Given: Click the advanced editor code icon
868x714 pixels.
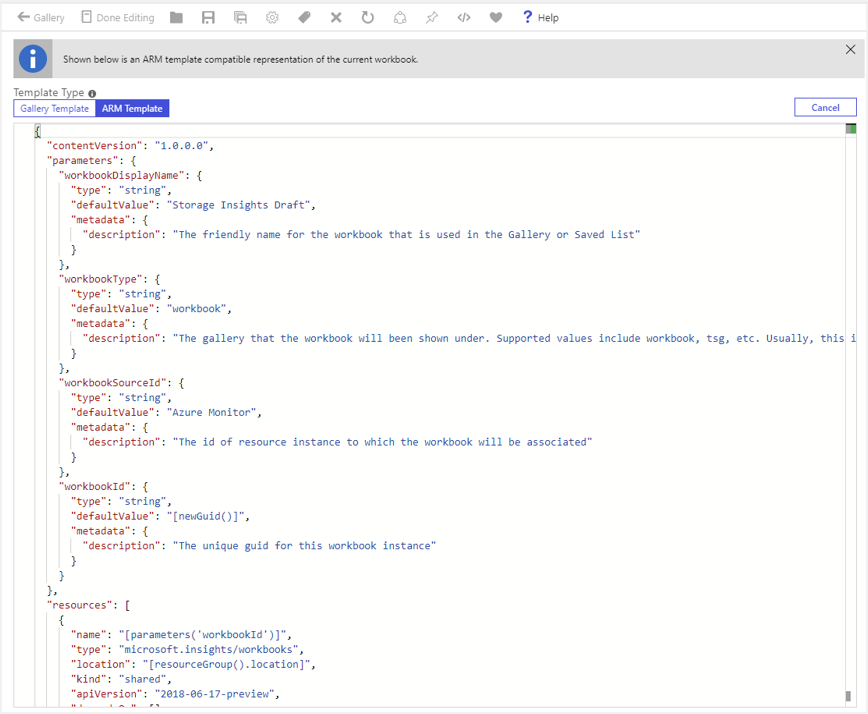Looking at the screenshot, I should [464, 18].
